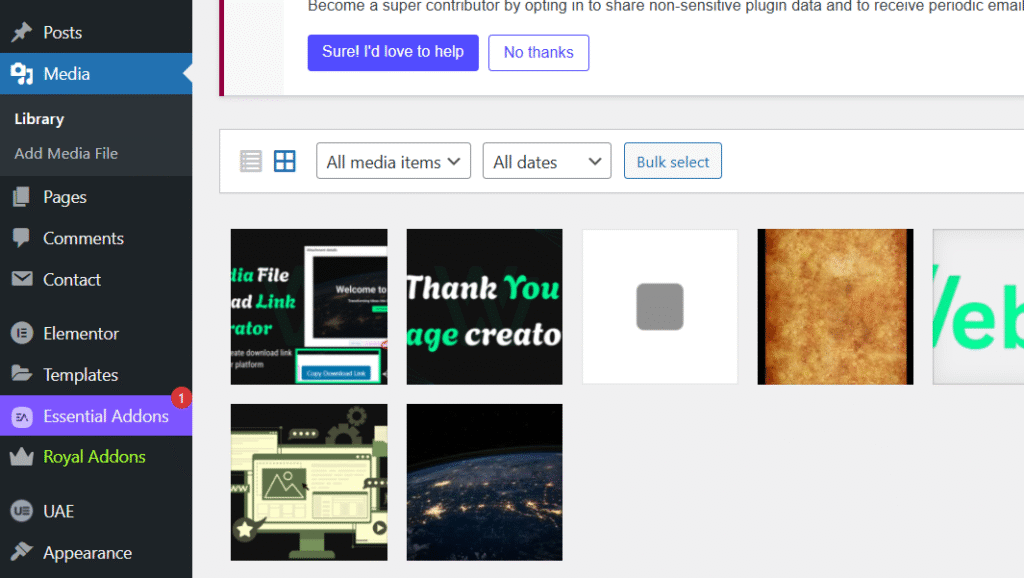
Task: Click the UAE circle icon
Action: [x=22, y=511]
